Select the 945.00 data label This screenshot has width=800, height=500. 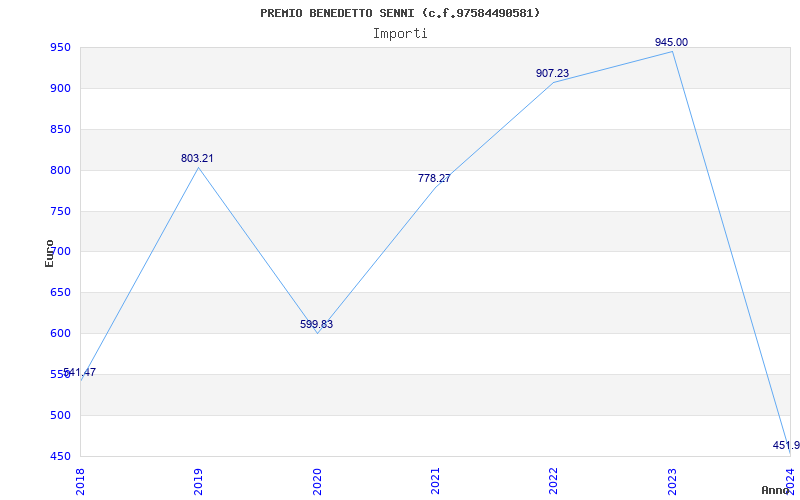tap(671, 42)
